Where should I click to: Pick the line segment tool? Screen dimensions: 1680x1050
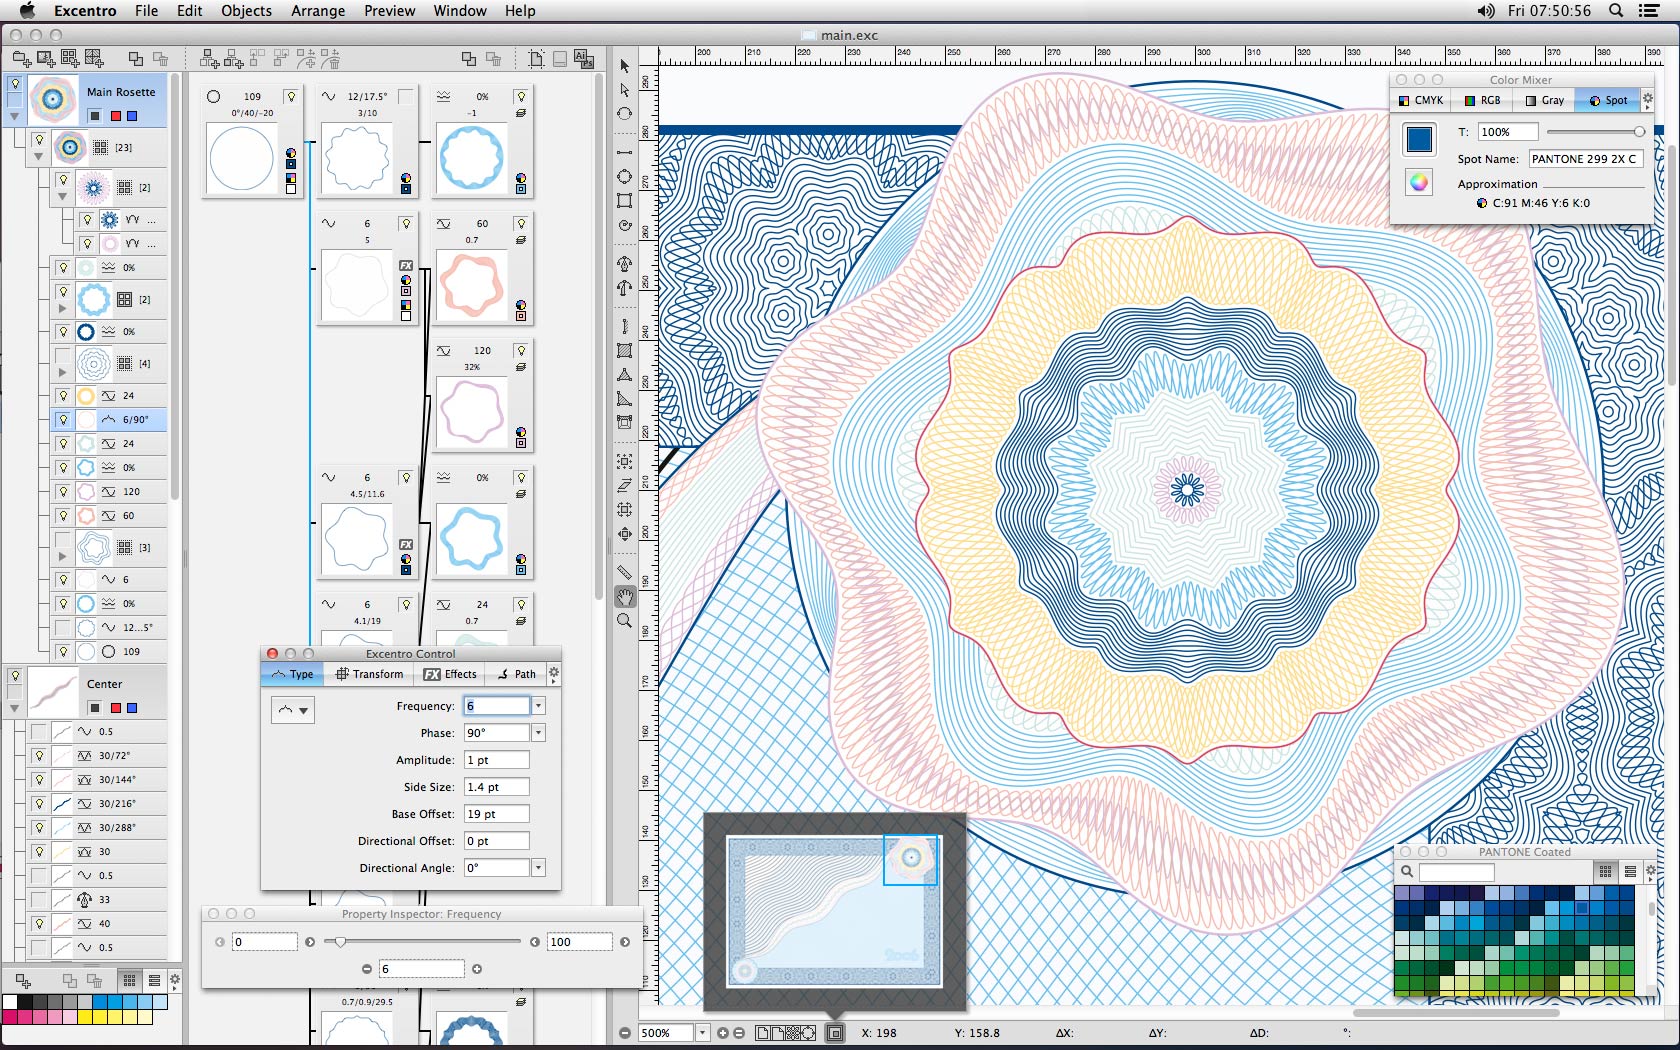[x=625, y=152]
